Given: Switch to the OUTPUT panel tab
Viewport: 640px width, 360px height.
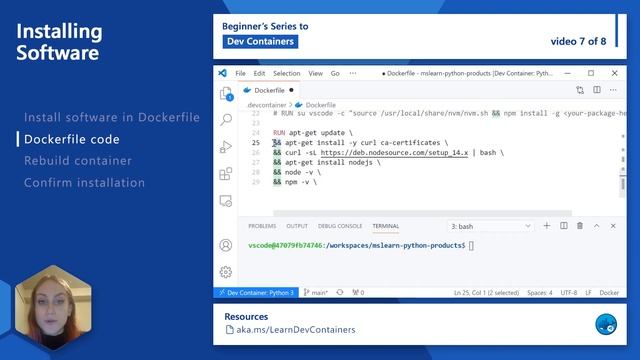Looking at the screenshot, I should pyautogui.click(x=297, y=226).
